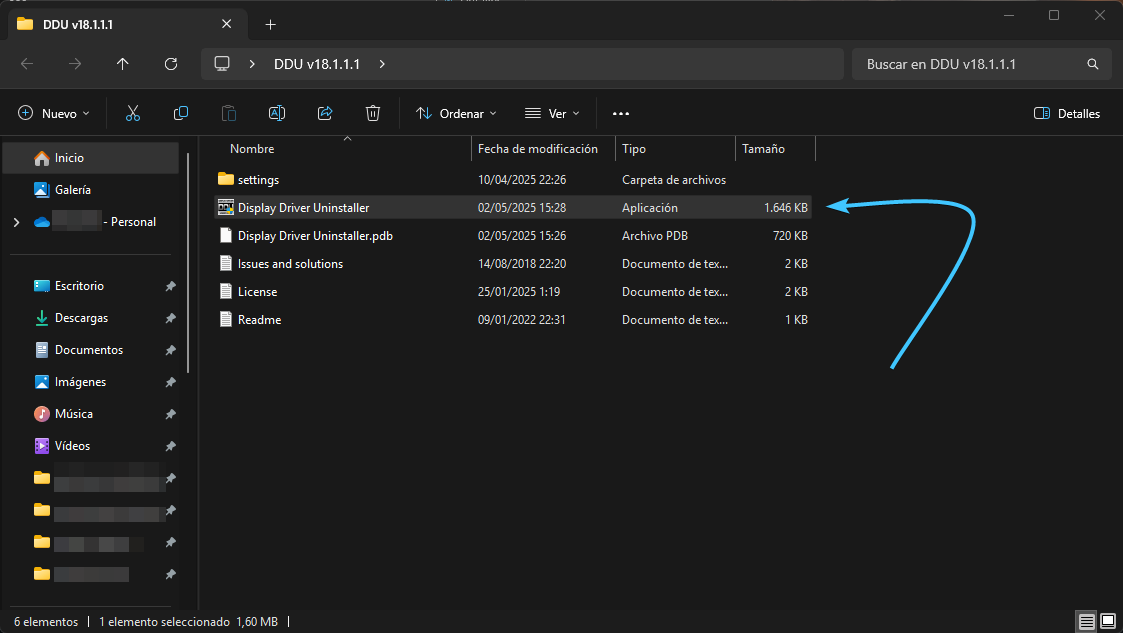This screenshot has width=1123, height=633.
Task: Unpin Música using its pin icon
Action: (x=170, y=414)
